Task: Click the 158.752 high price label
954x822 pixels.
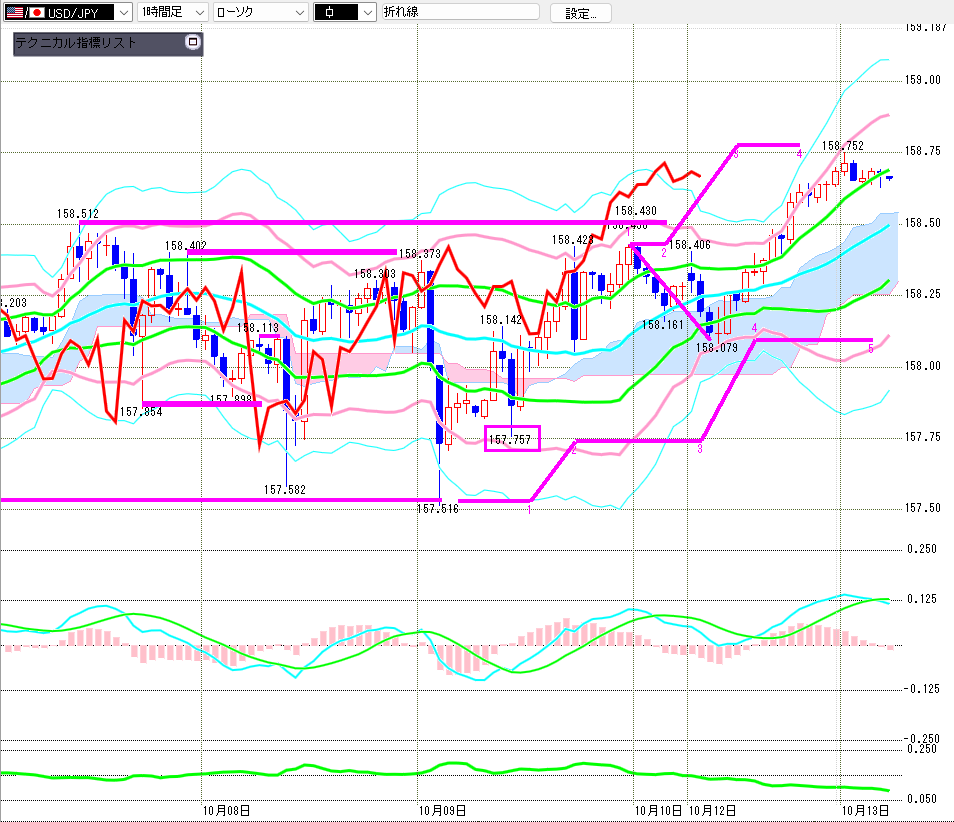Action: [x=843, y=145]
